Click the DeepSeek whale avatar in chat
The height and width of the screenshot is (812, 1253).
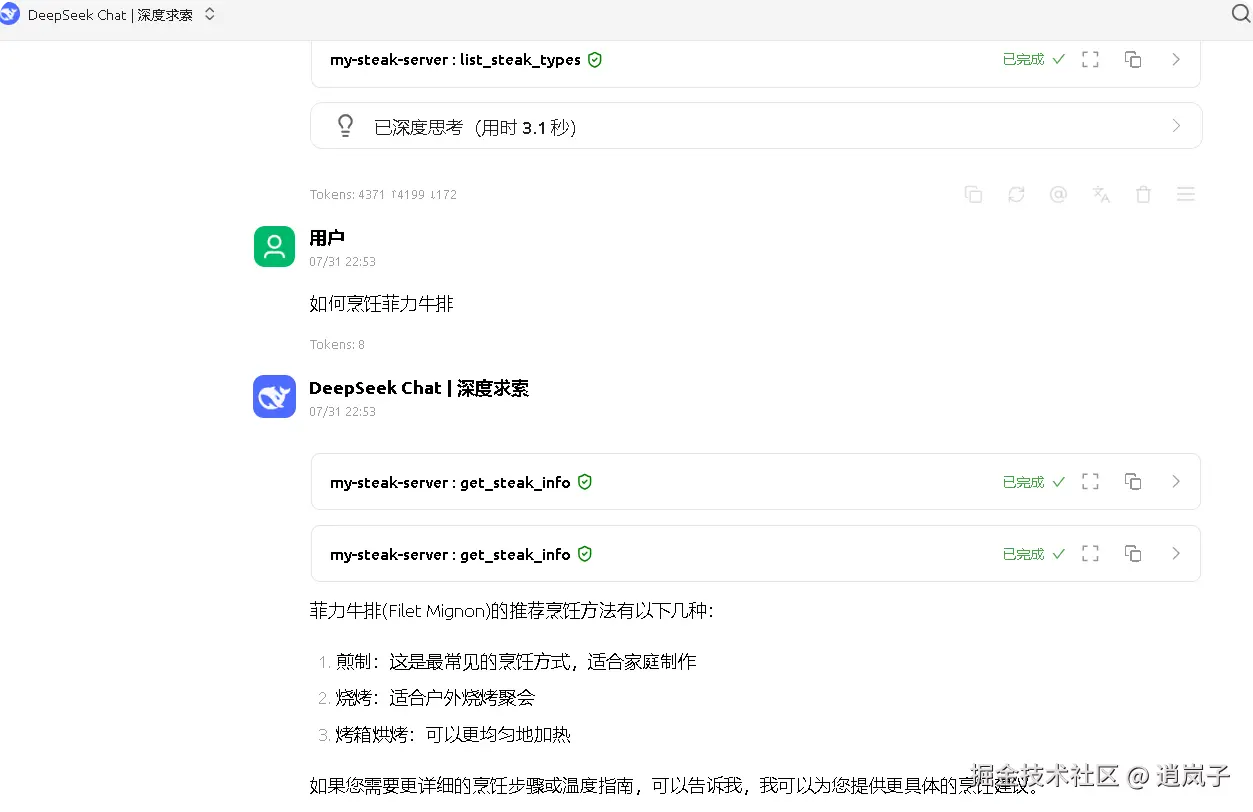click(x=274, y=396)
